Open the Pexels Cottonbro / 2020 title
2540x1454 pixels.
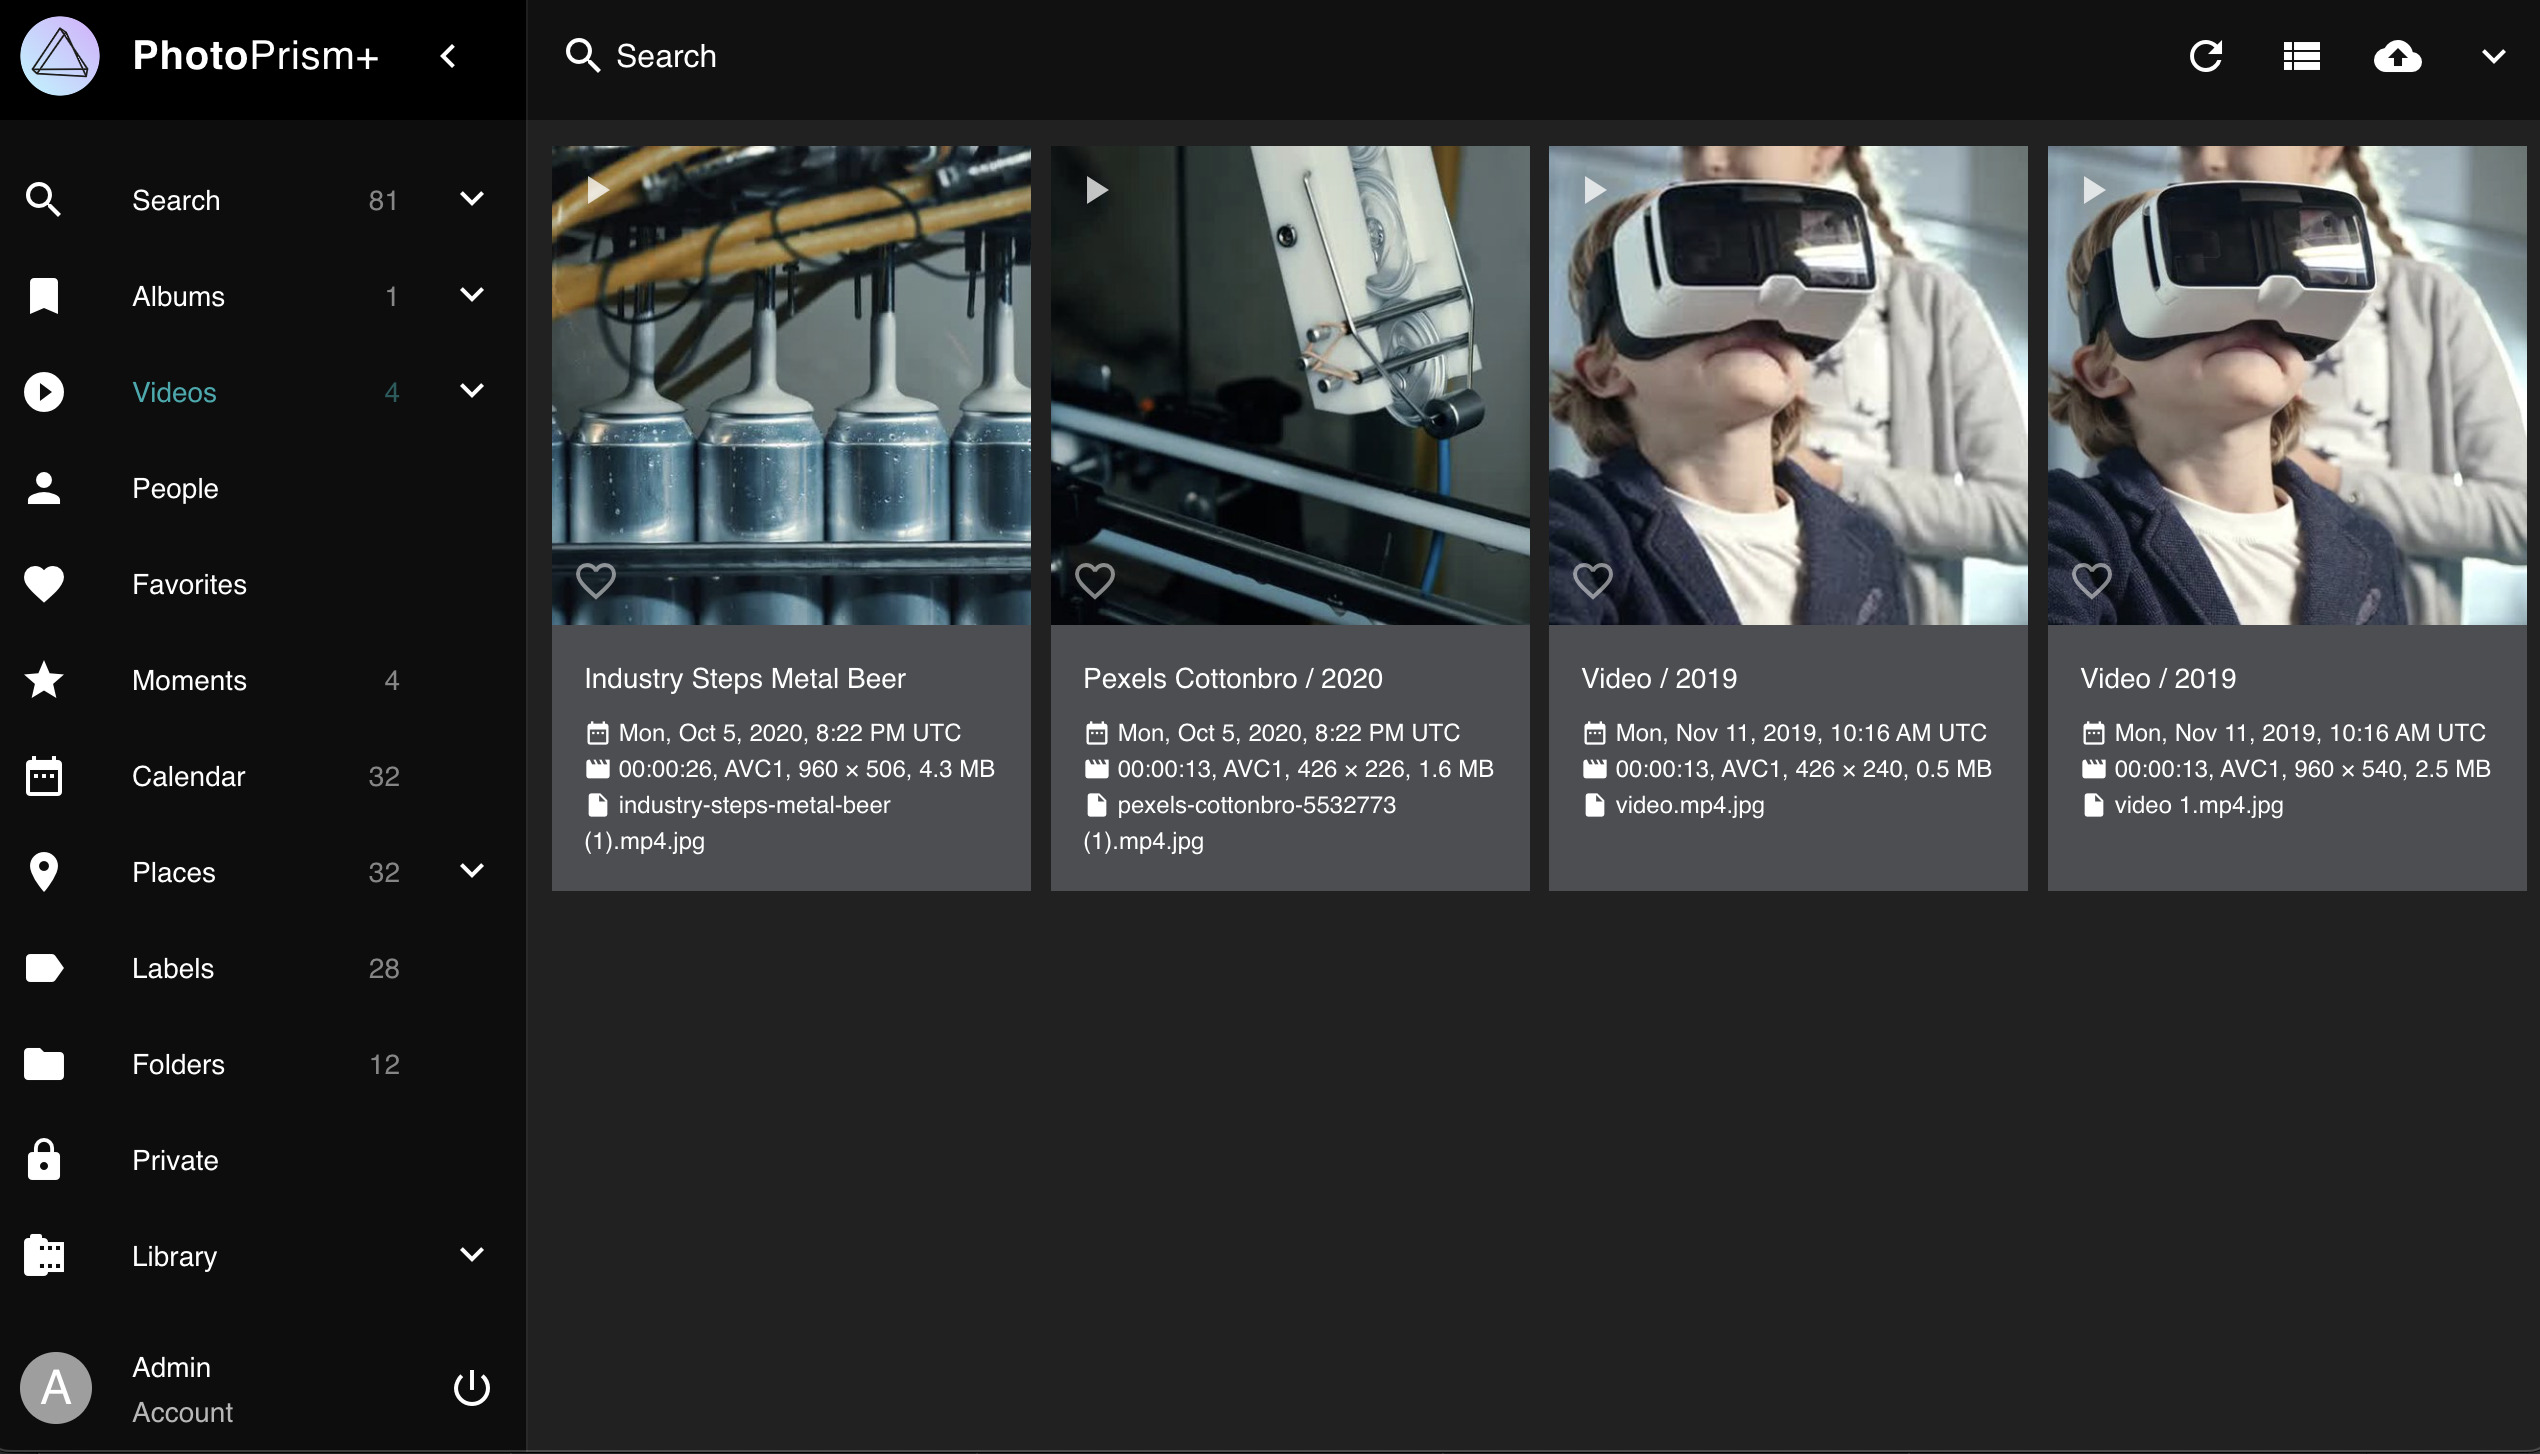[x=1232, y=678]
